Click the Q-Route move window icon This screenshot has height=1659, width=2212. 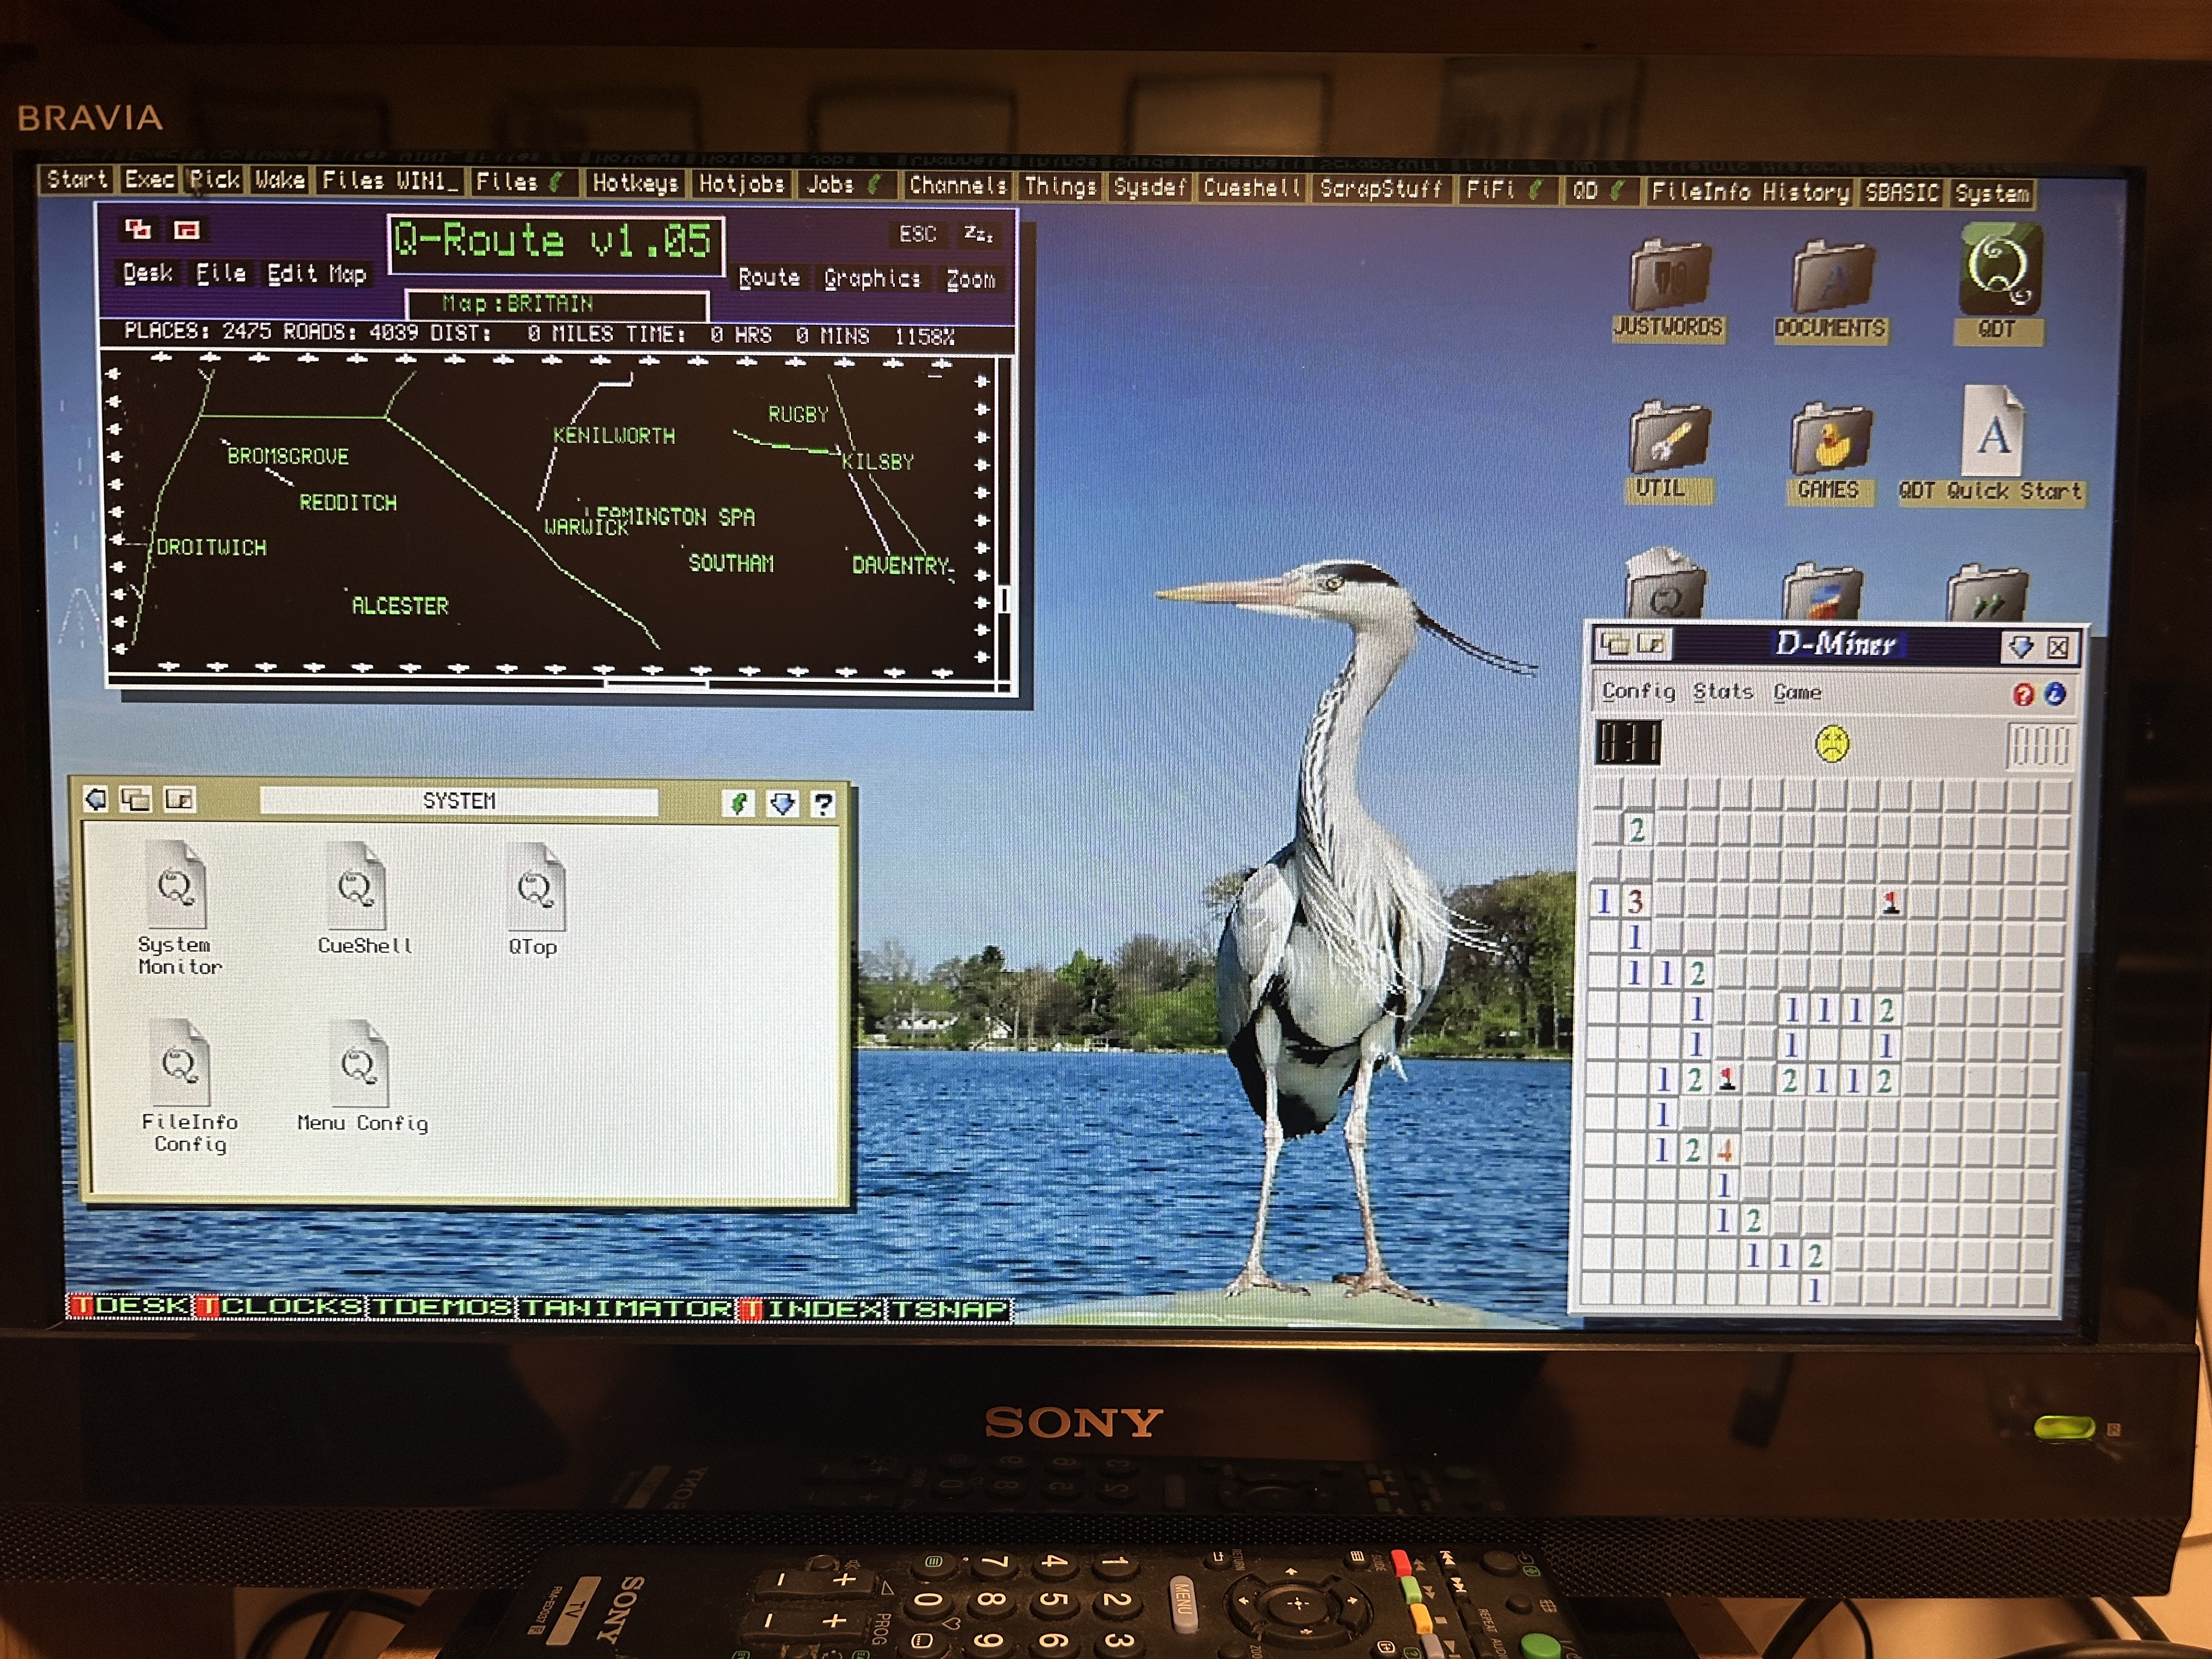coord(138,229)
